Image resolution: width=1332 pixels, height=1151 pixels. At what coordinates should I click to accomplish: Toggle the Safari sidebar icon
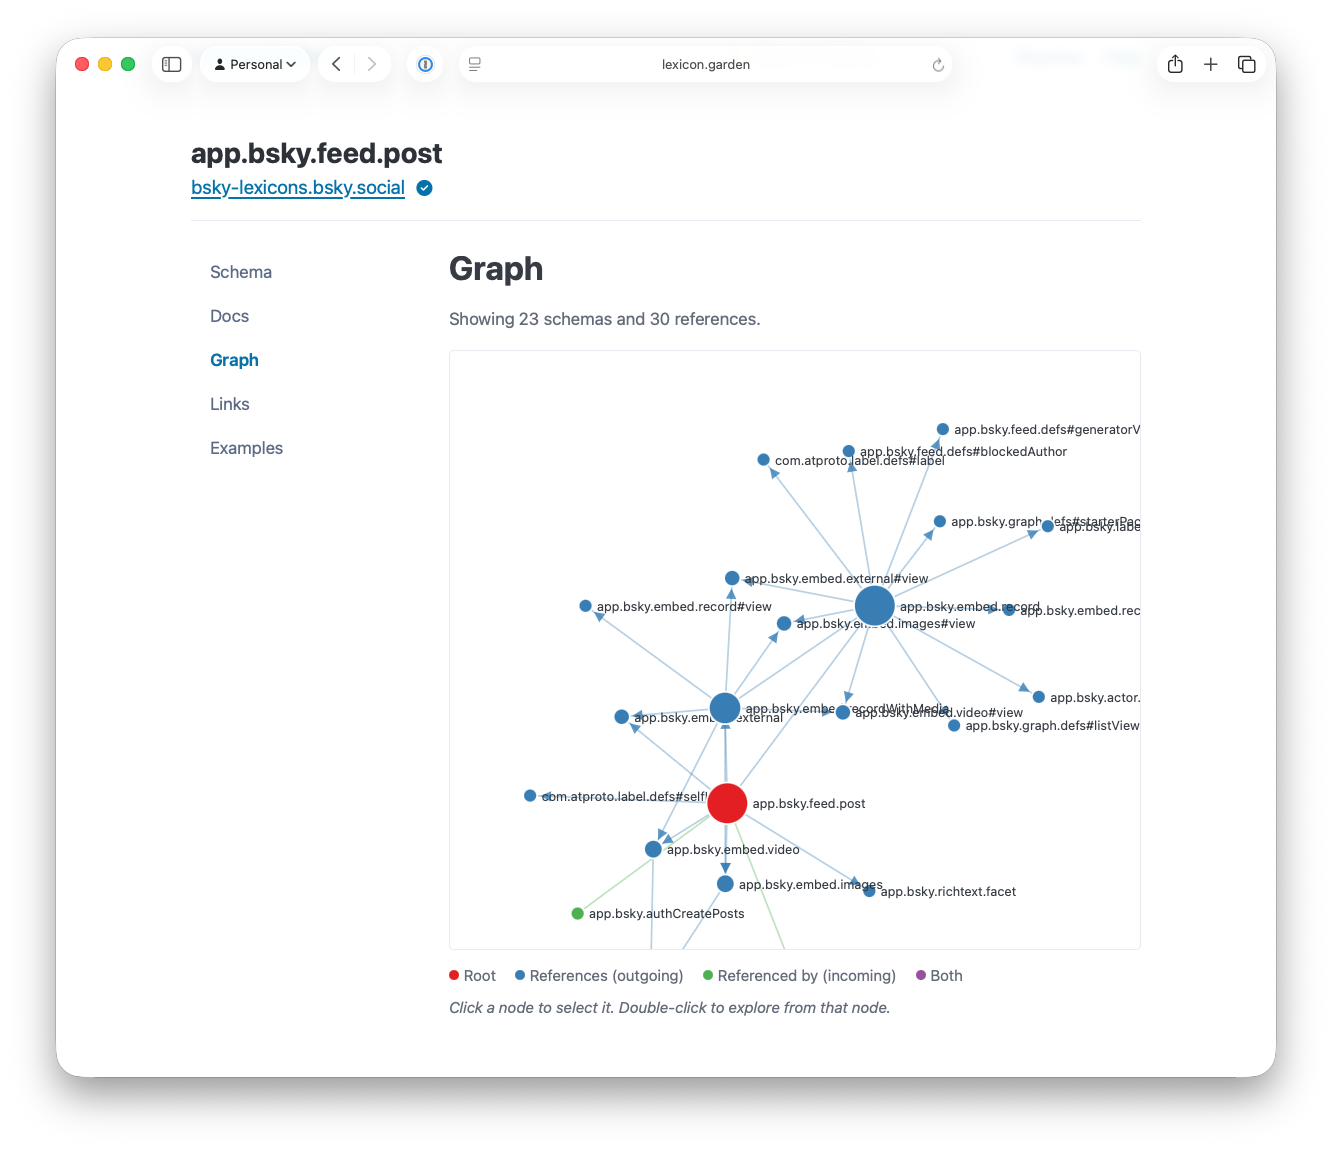coord(172,65)
